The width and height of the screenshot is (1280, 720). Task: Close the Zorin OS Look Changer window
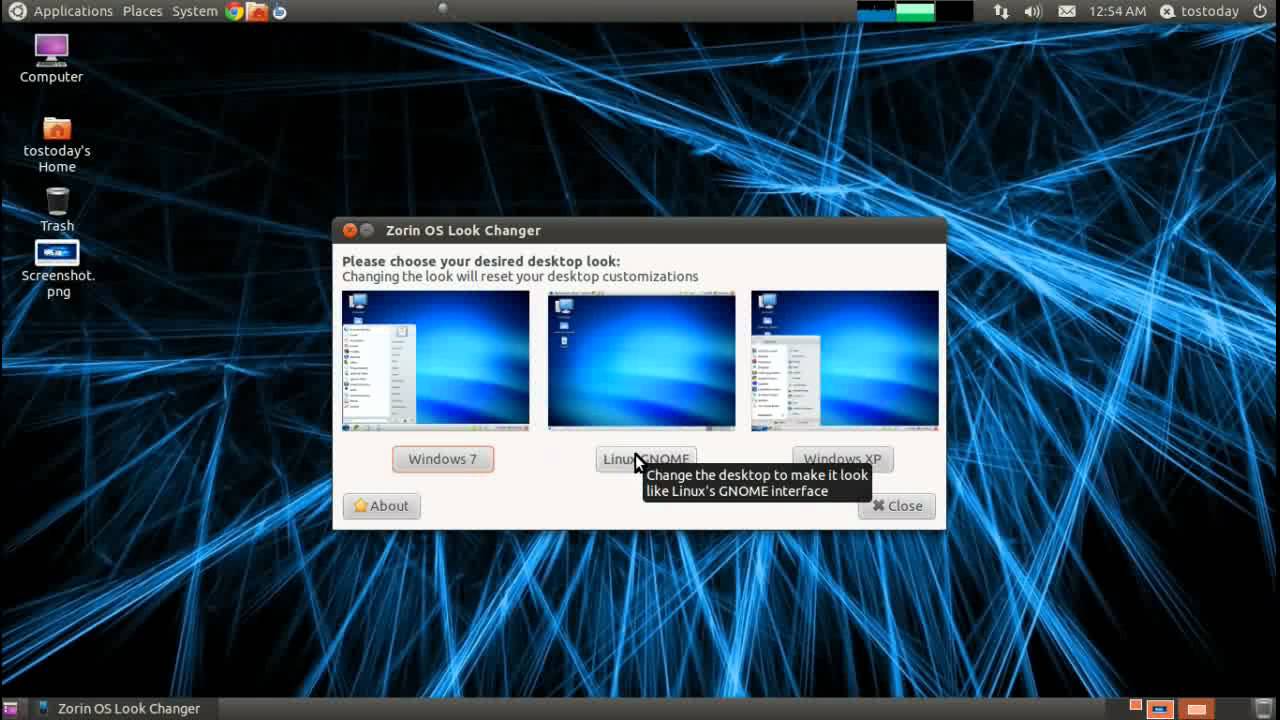click(x=350, y=230)
